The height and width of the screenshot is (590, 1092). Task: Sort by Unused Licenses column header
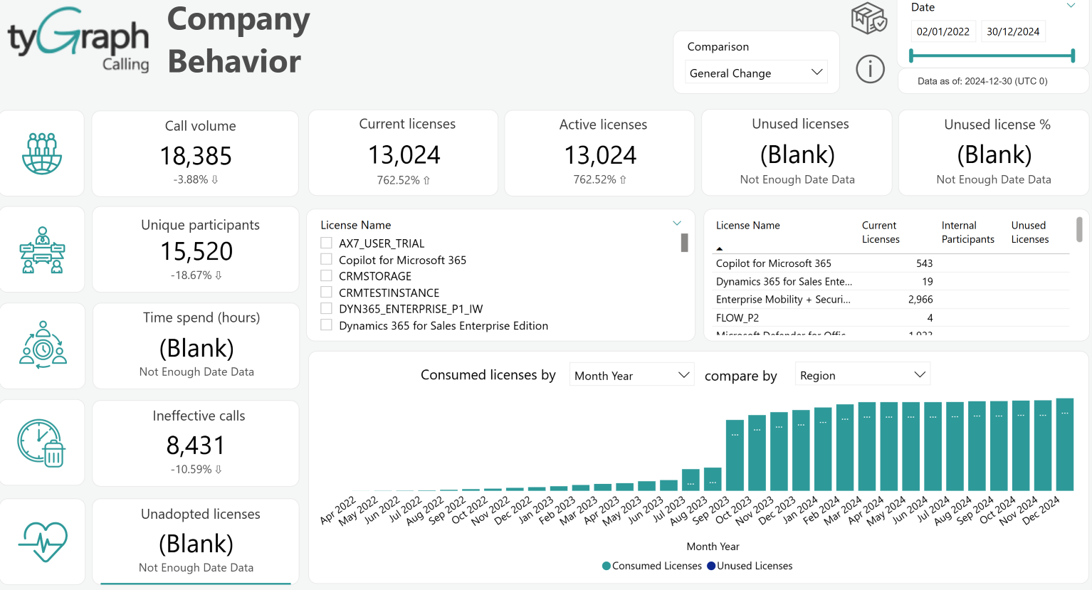[1029, 232]
